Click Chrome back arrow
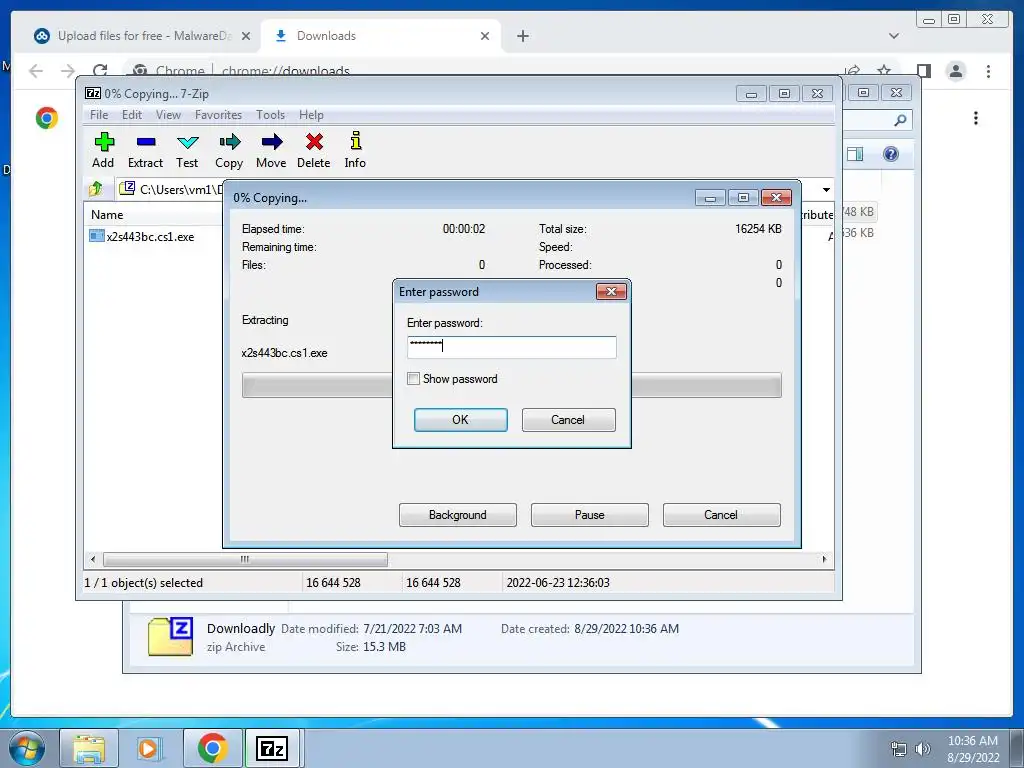This screenshot has height=768, width=1024. point(36,71)
